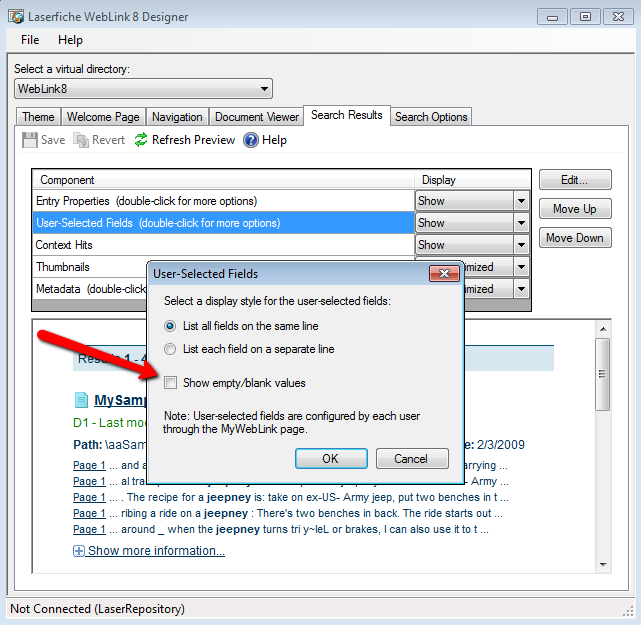Open Page 1 link for jeepney recipe line
The width and height of the screenshot is (641, 625).
[x=89, y=497]
